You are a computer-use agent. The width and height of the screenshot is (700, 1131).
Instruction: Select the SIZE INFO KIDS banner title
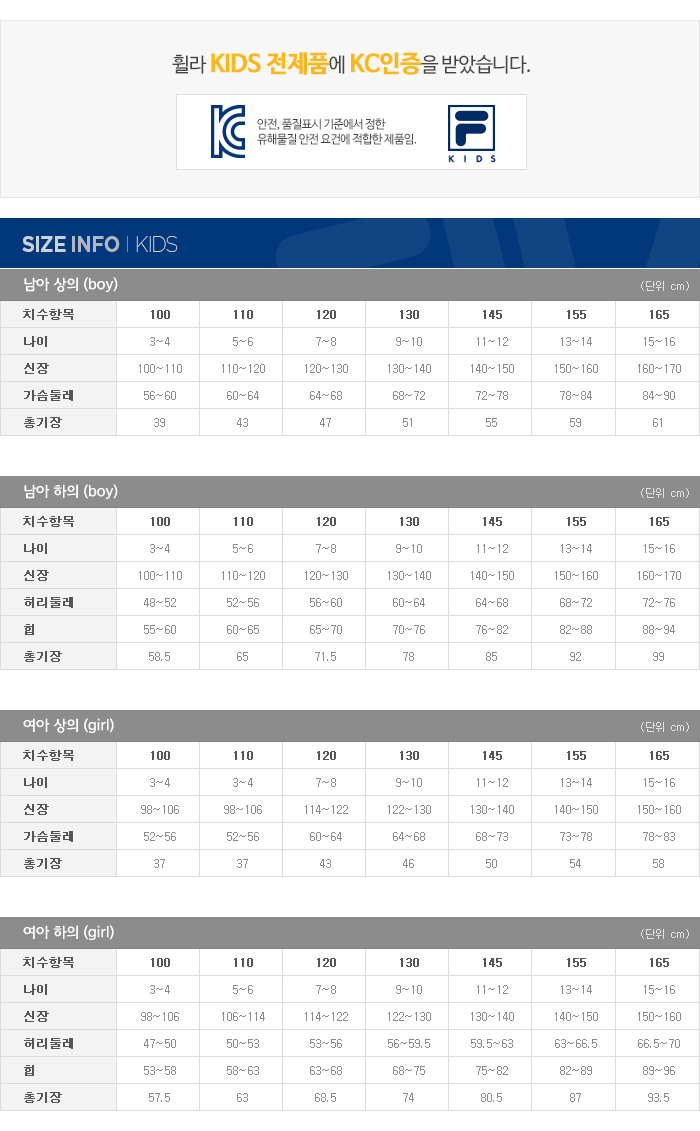pos(100,244)
